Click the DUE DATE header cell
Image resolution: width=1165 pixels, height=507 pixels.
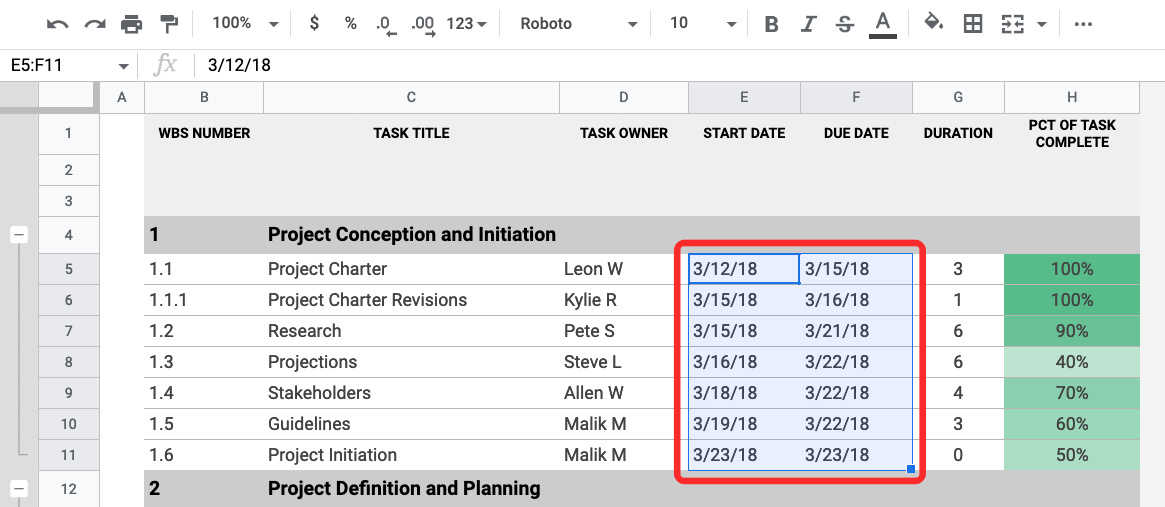tap(856, 134)
